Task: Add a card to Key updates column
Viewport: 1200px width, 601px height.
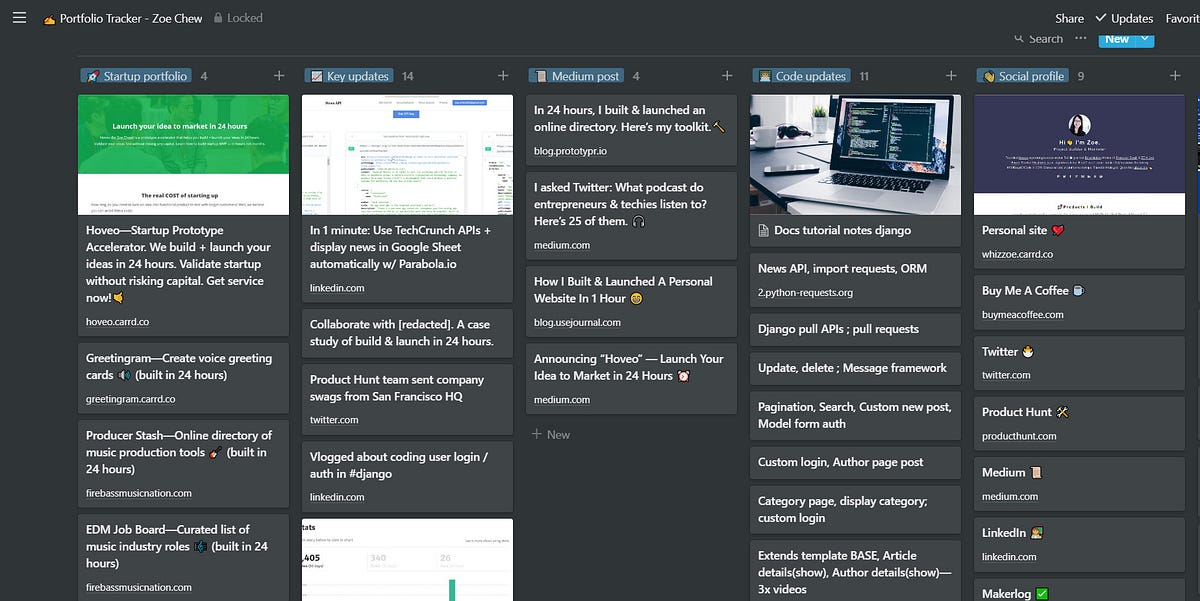Action: (503, 76)
